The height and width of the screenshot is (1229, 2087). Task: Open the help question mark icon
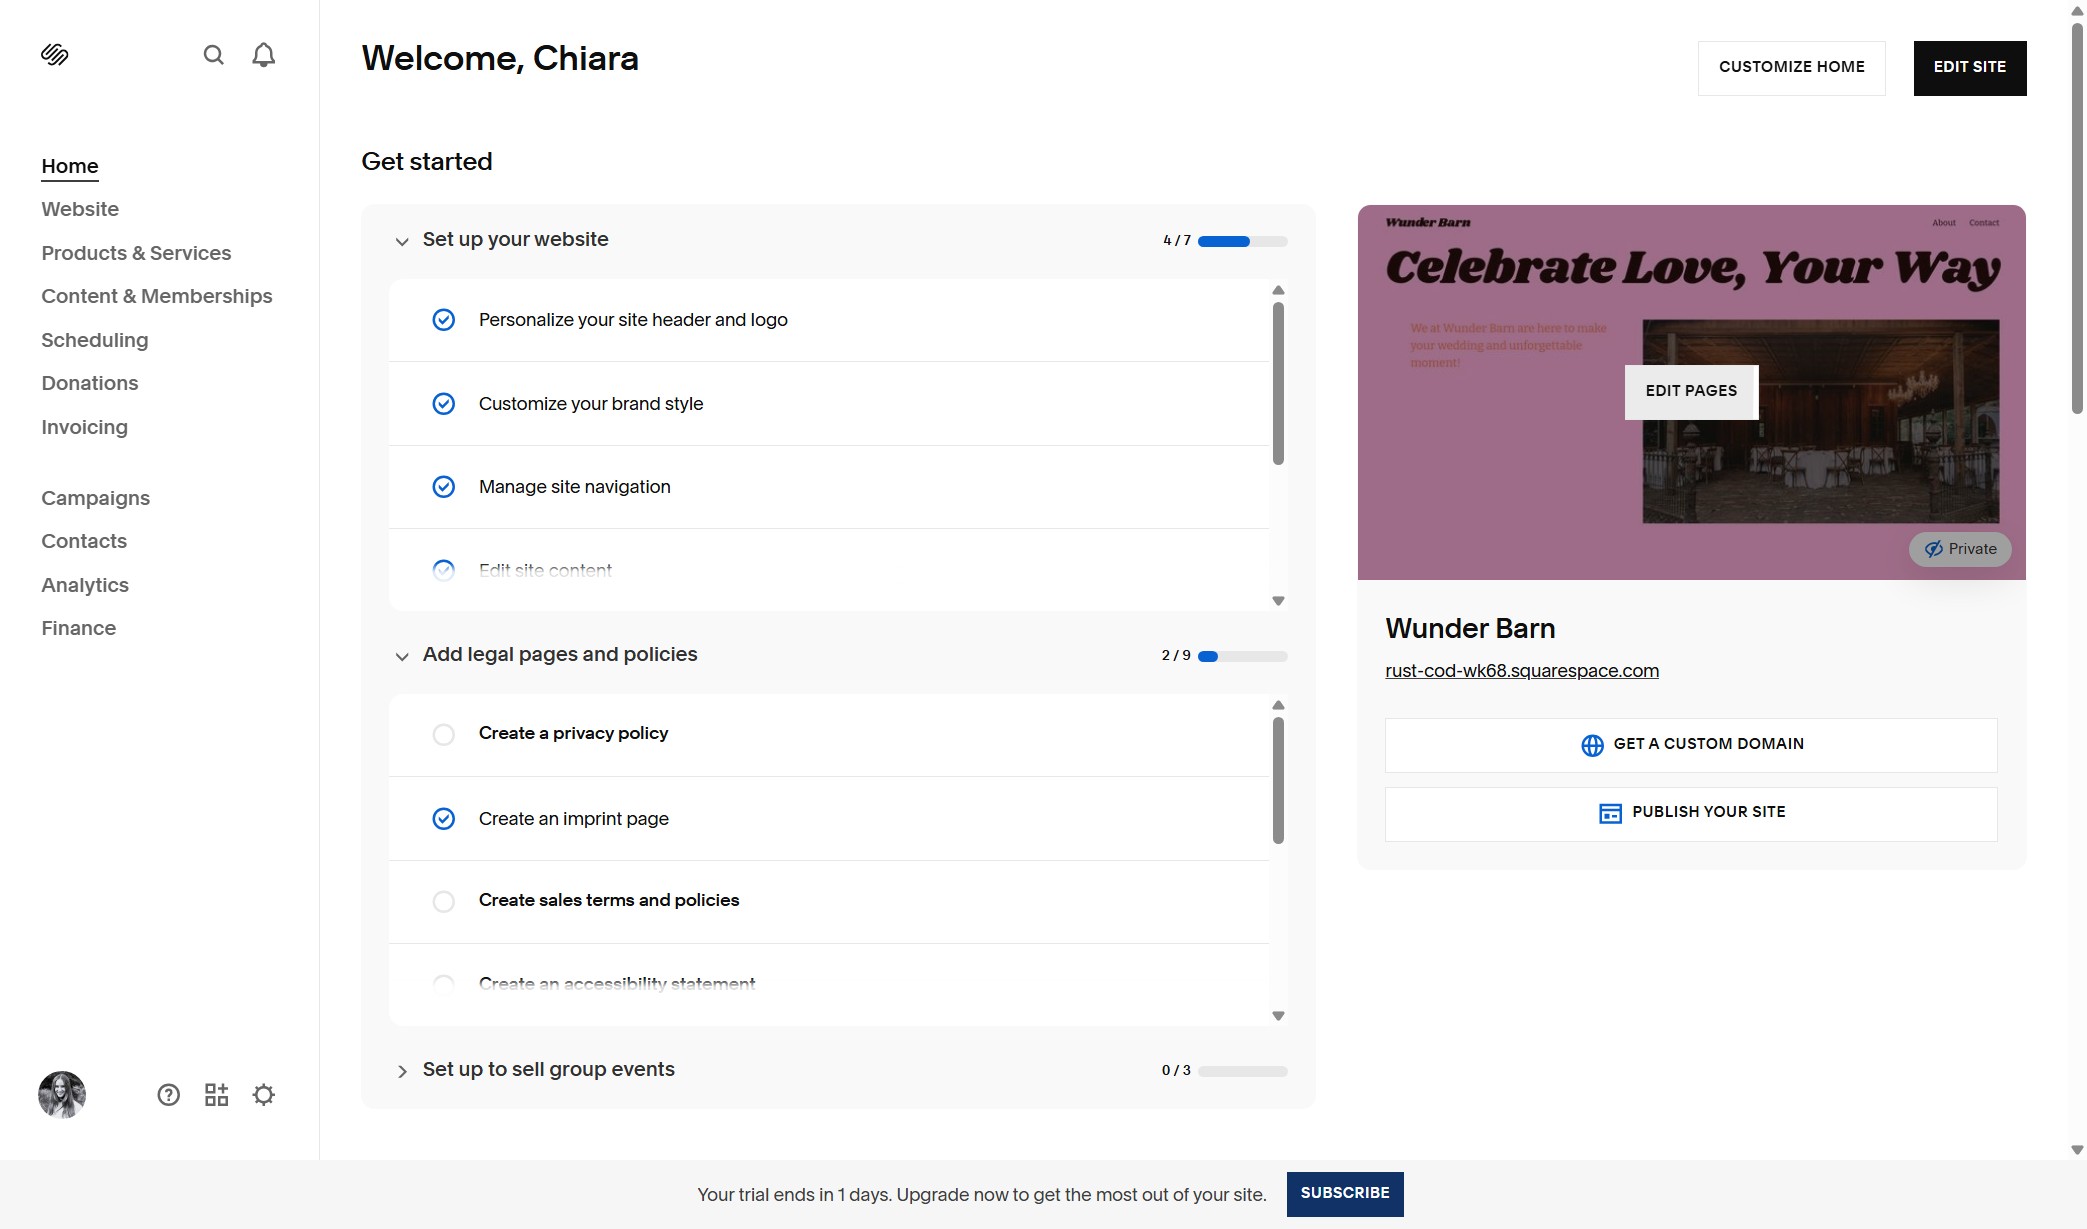[169, 1095]
